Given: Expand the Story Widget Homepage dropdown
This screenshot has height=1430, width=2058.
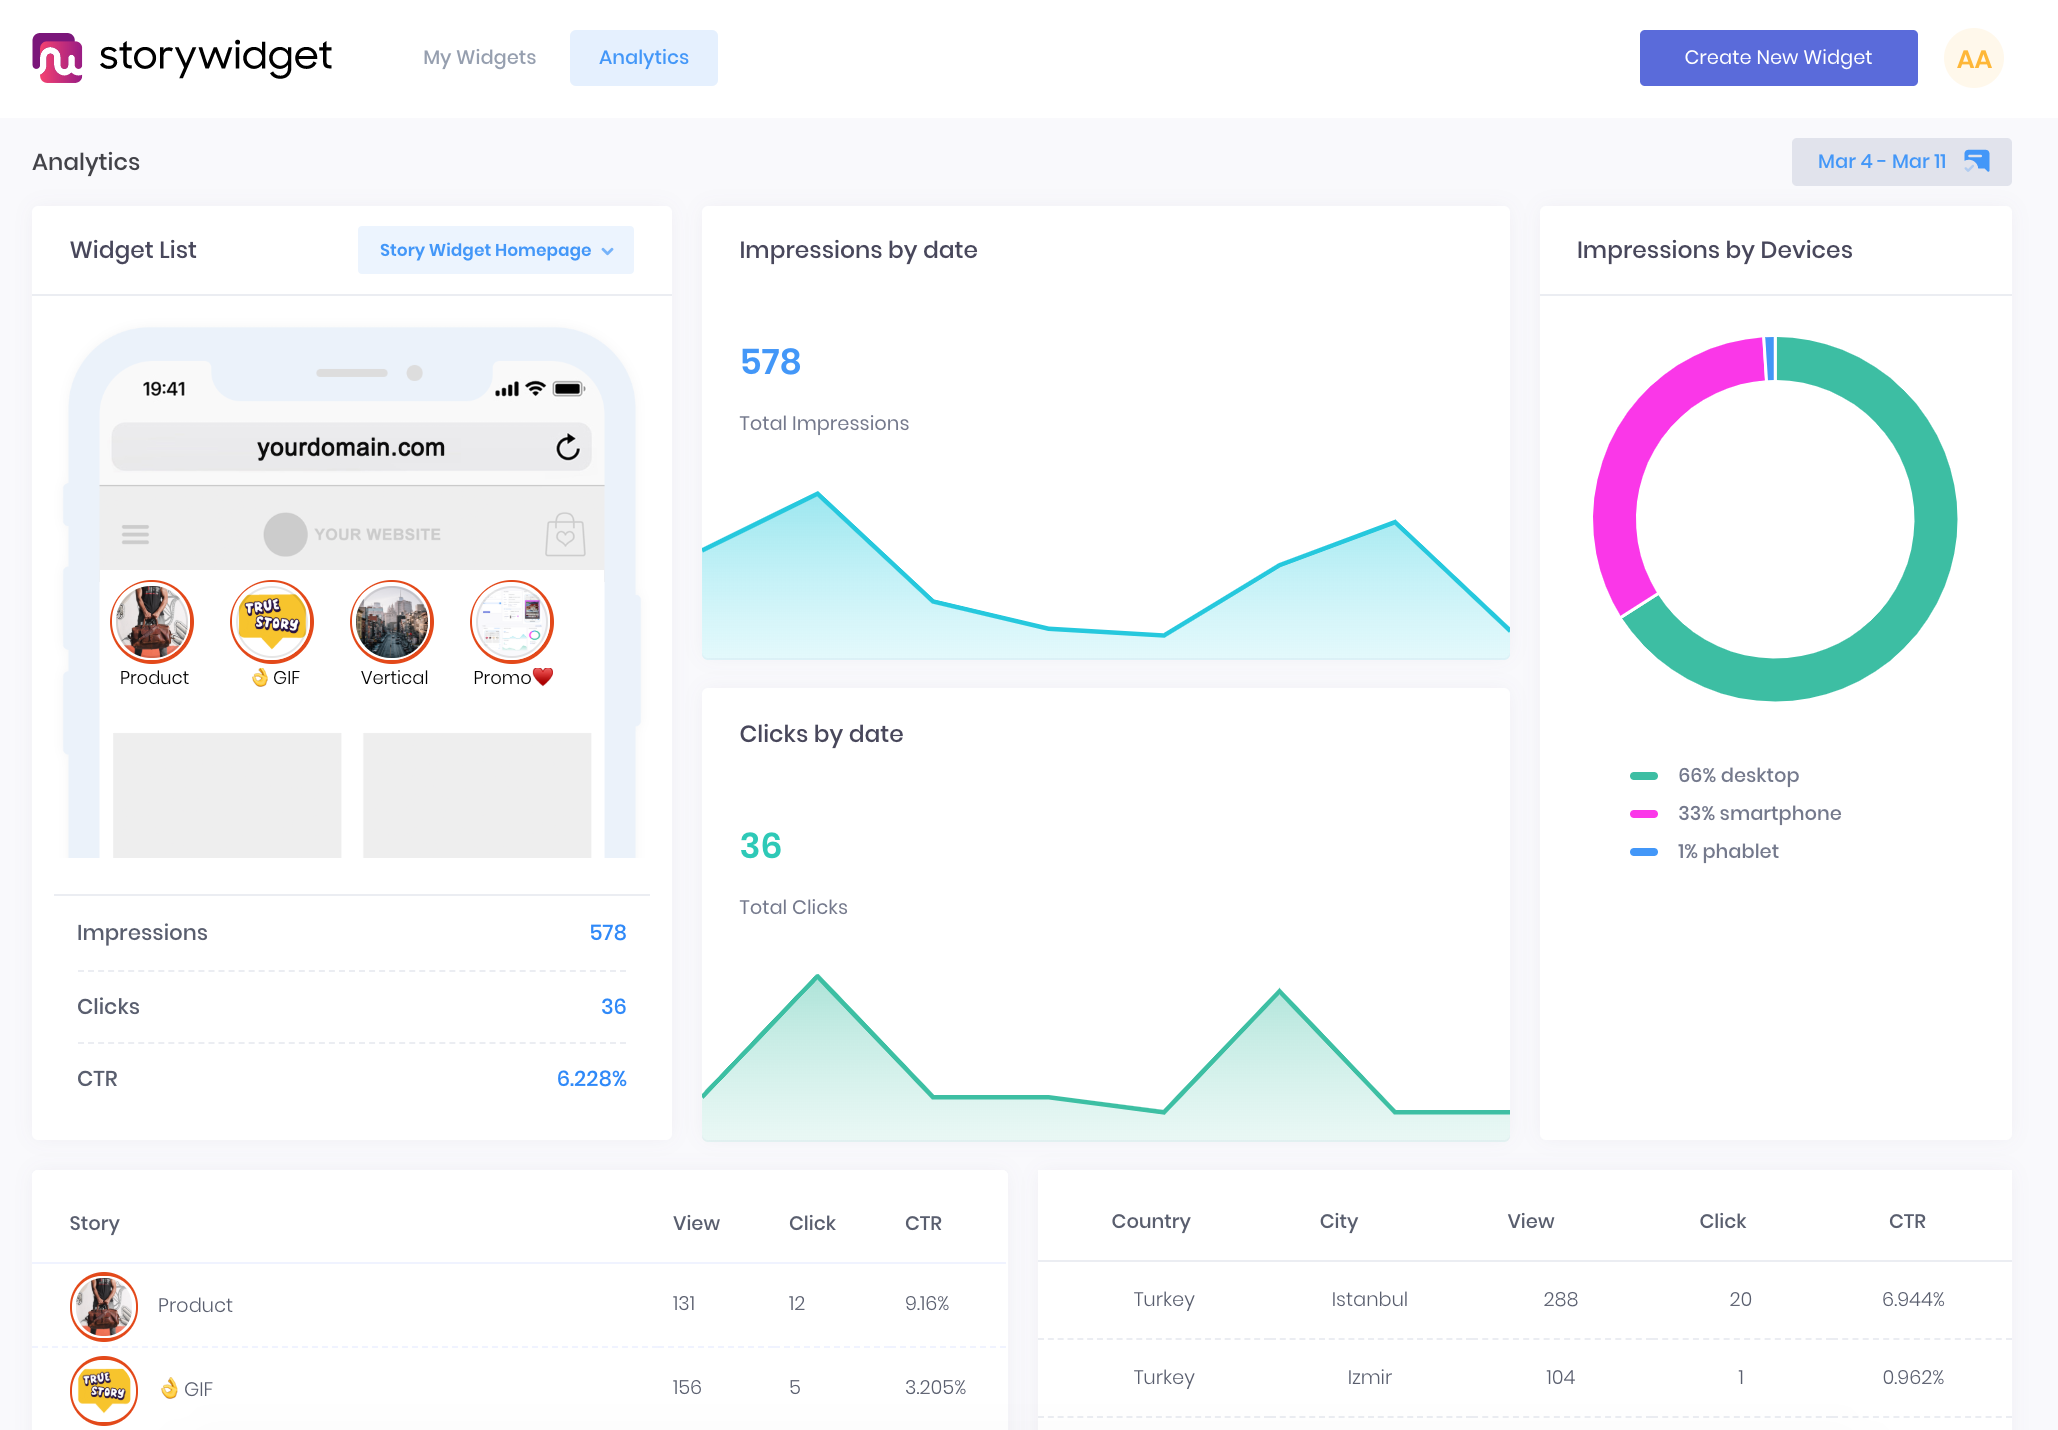Looking at the screenshot, I should (x=485, y=250).
